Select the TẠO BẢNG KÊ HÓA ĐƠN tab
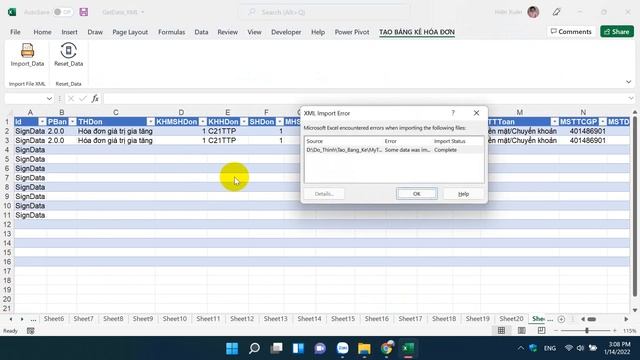 click(417, 32)
